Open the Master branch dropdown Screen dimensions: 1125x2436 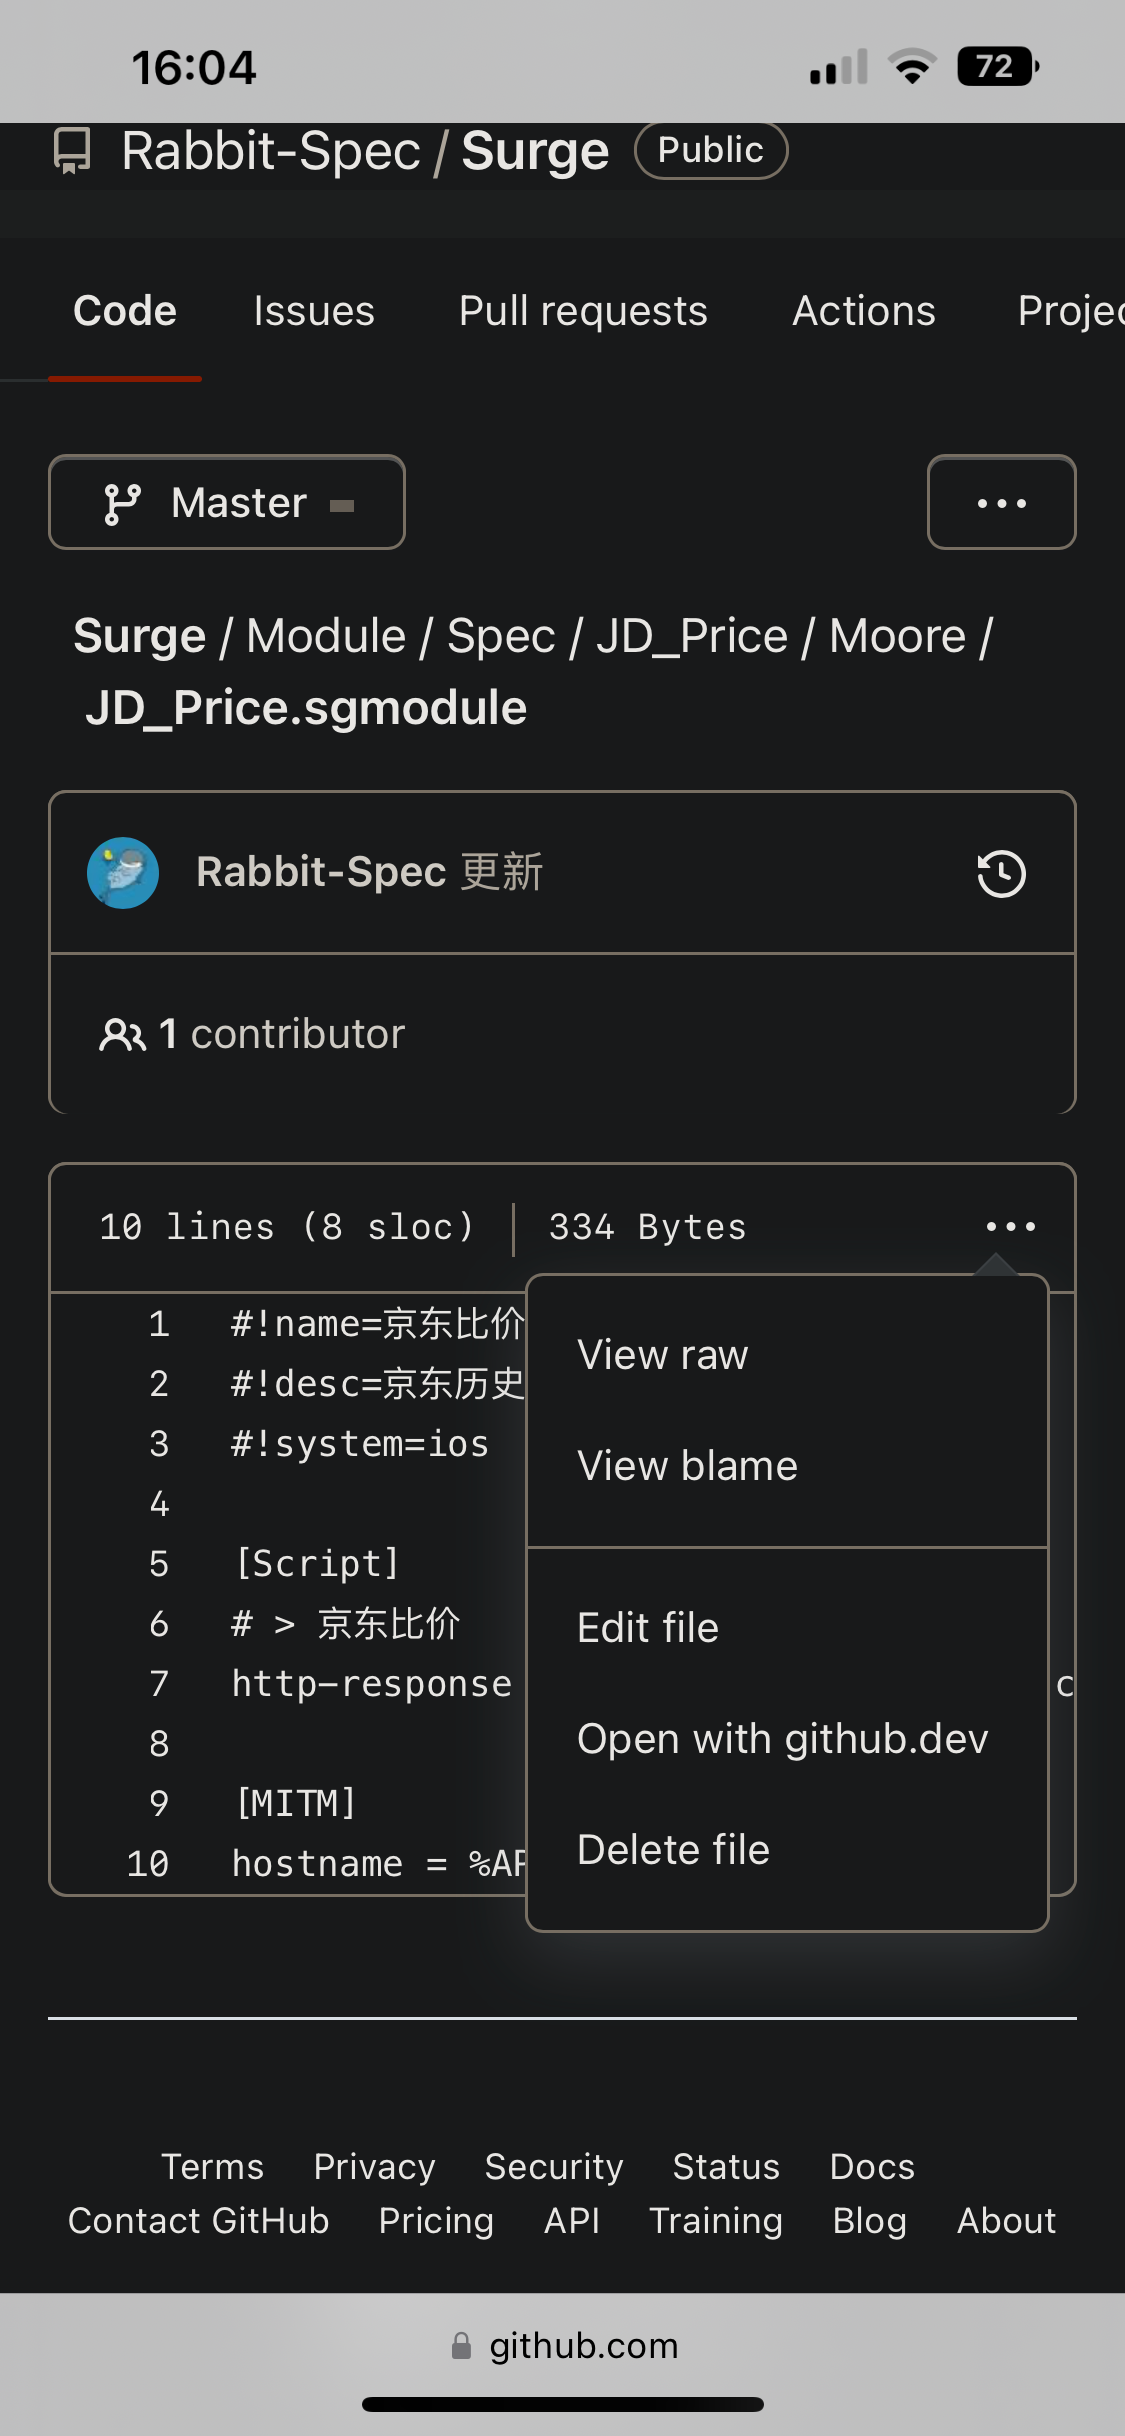coord(227,503)
